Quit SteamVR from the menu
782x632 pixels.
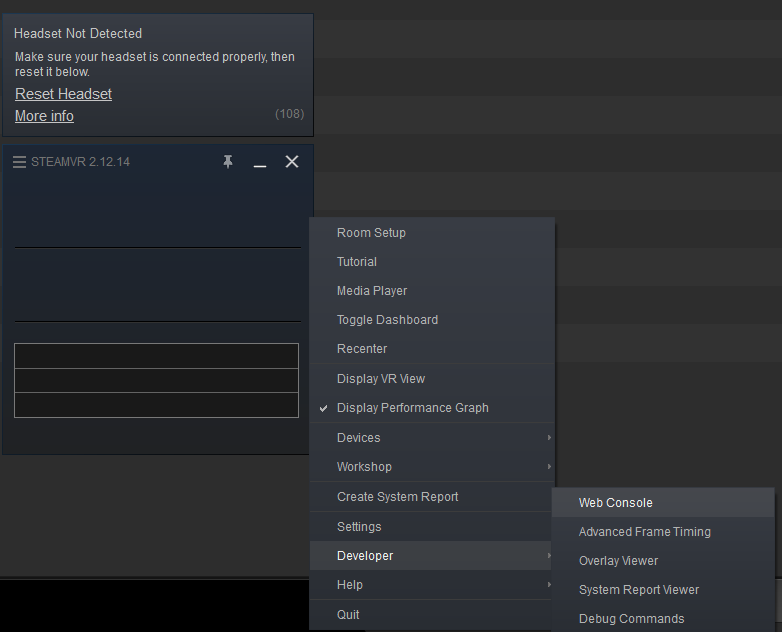pos(432,615)
